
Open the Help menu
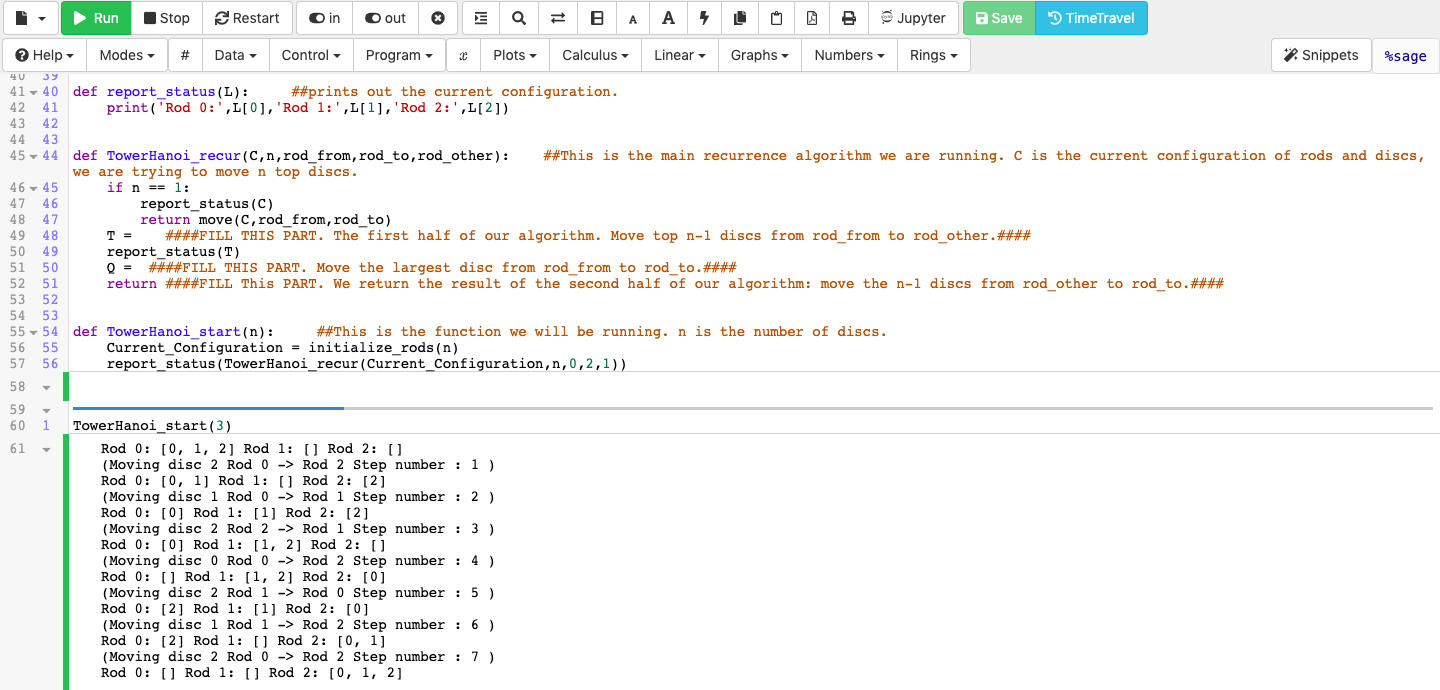click(43, 55)
